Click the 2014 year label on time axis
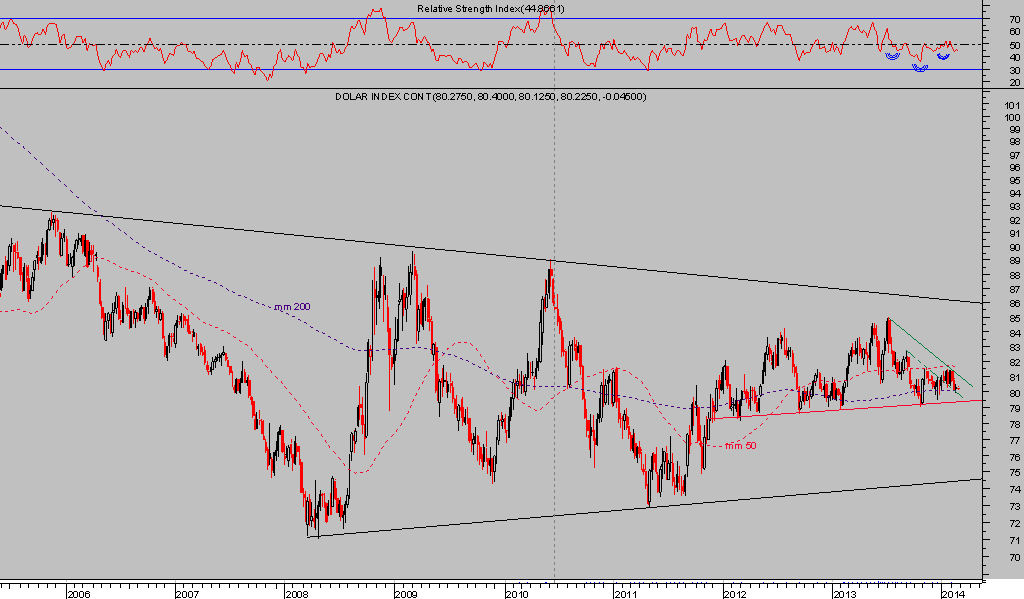The width and height of the screenshot is (1024, 599). point(953,593)
